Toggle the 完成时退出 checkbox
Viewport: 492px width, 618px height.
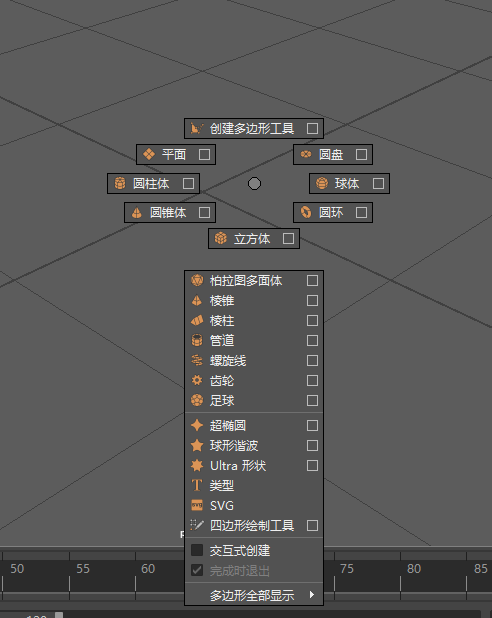pos(197,570)
